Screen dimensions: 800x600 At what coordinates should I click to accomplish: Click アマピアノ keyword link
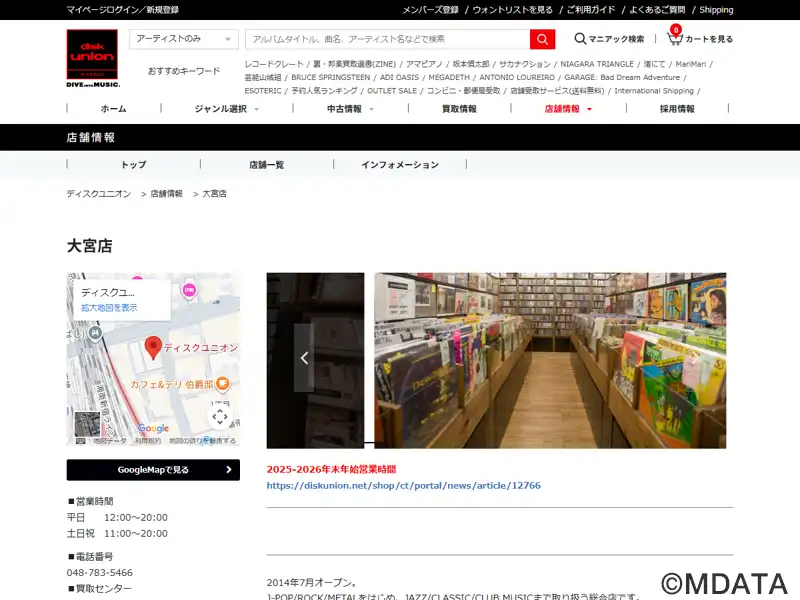point(424,64)
